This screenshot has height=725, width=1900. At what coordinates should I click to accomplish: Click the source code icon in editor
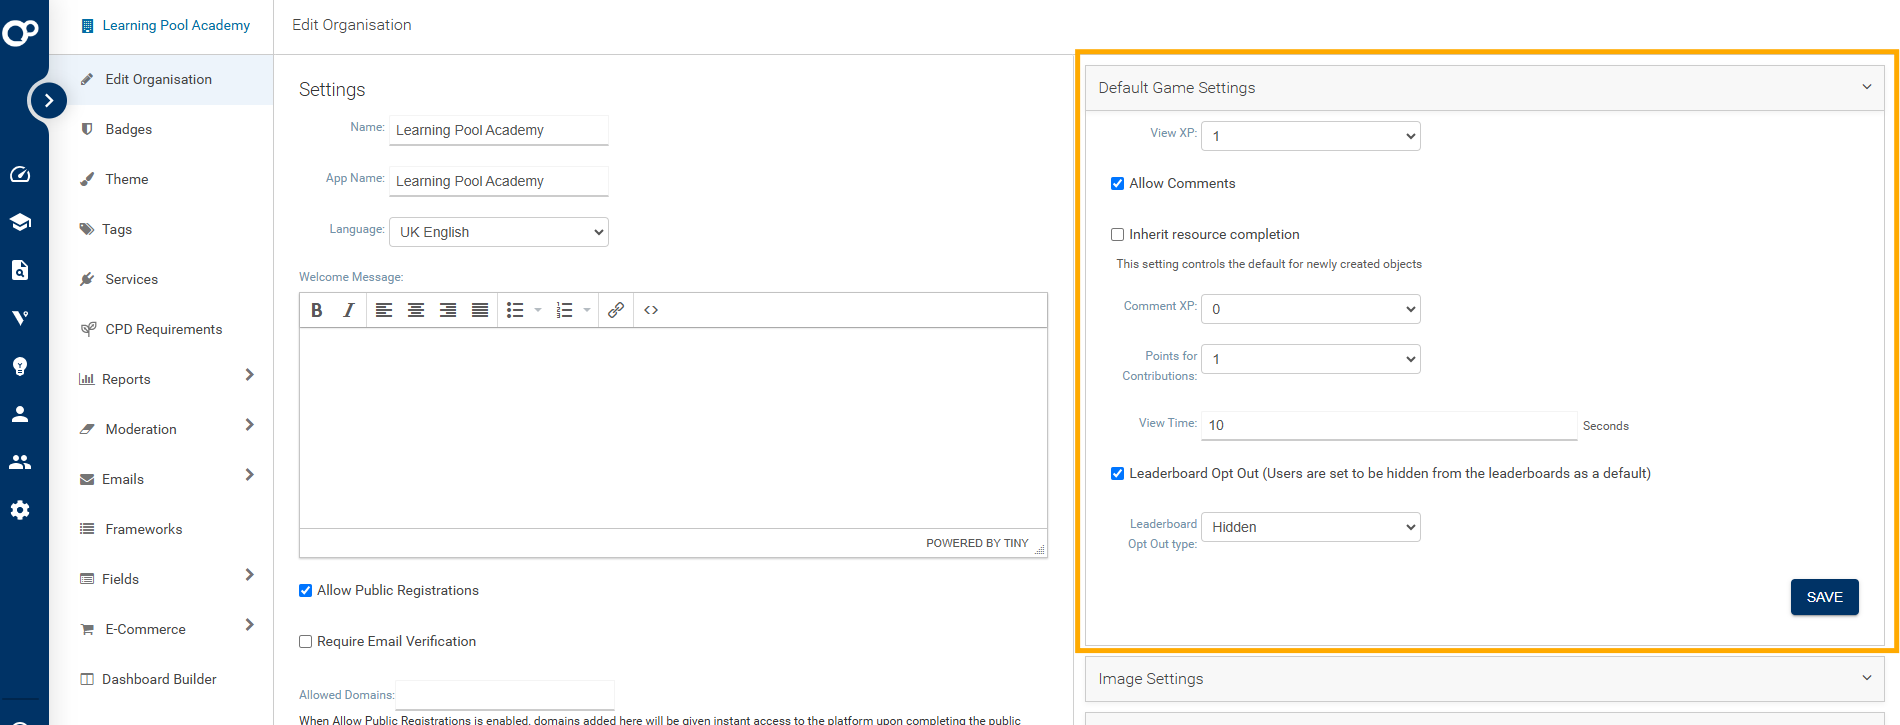point(651,310)
